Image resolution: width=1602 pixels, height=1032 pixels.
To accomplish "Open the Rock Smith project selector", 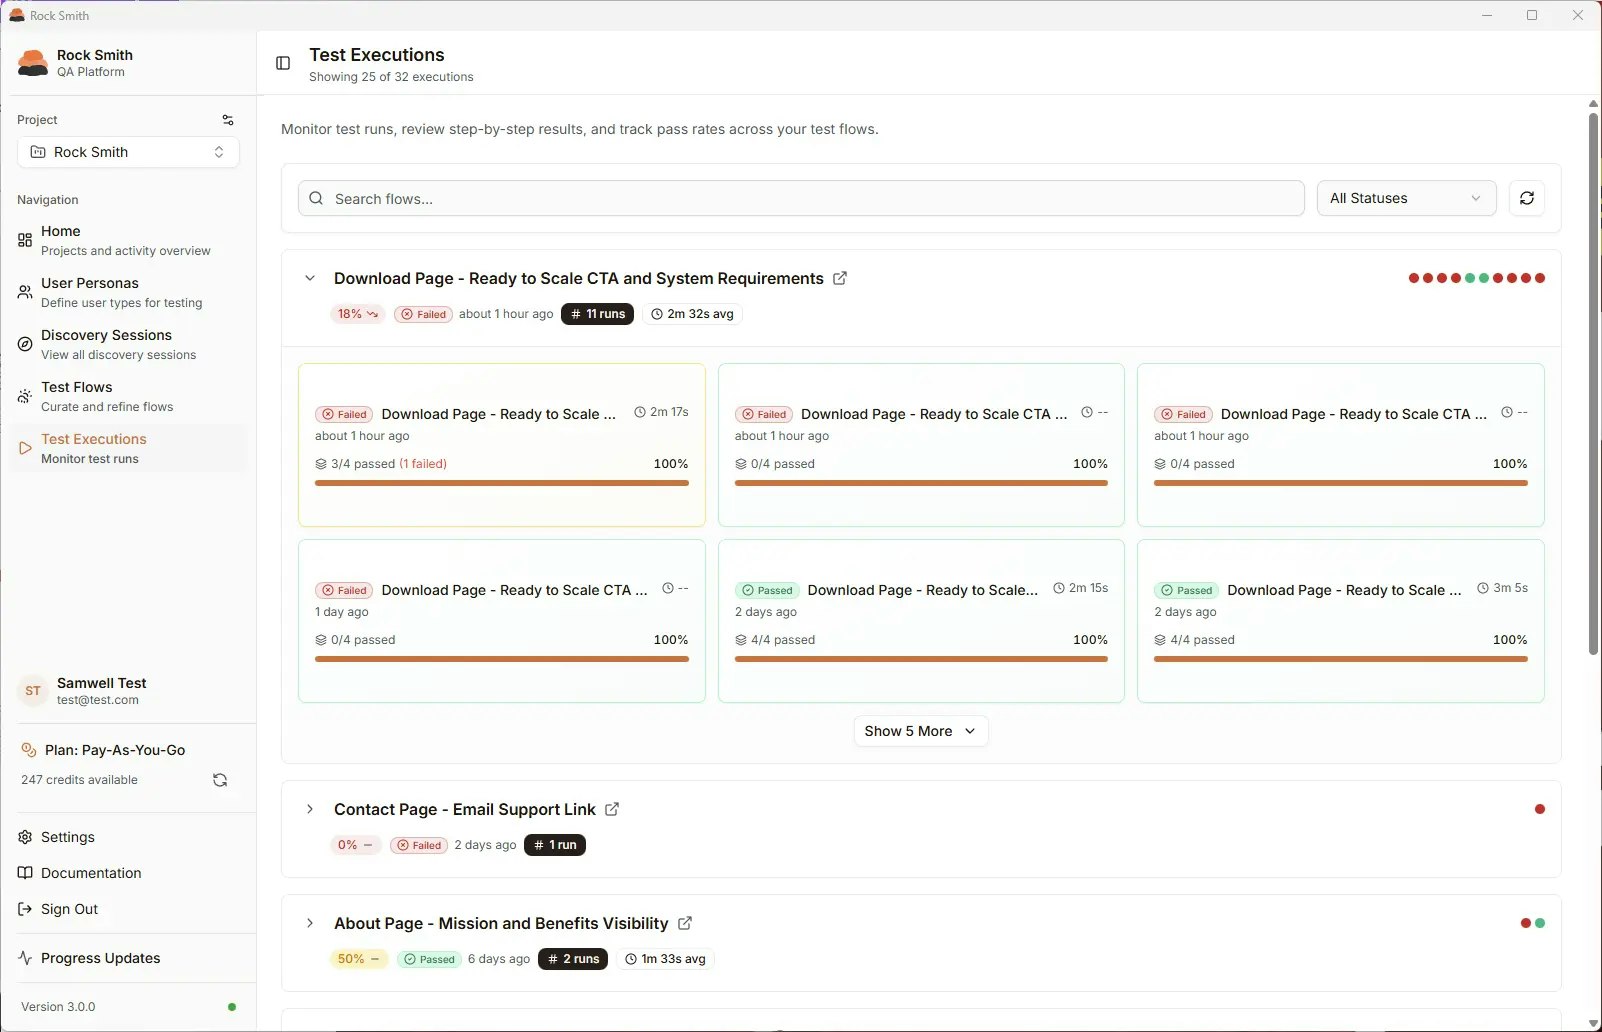I will point(128,152).
